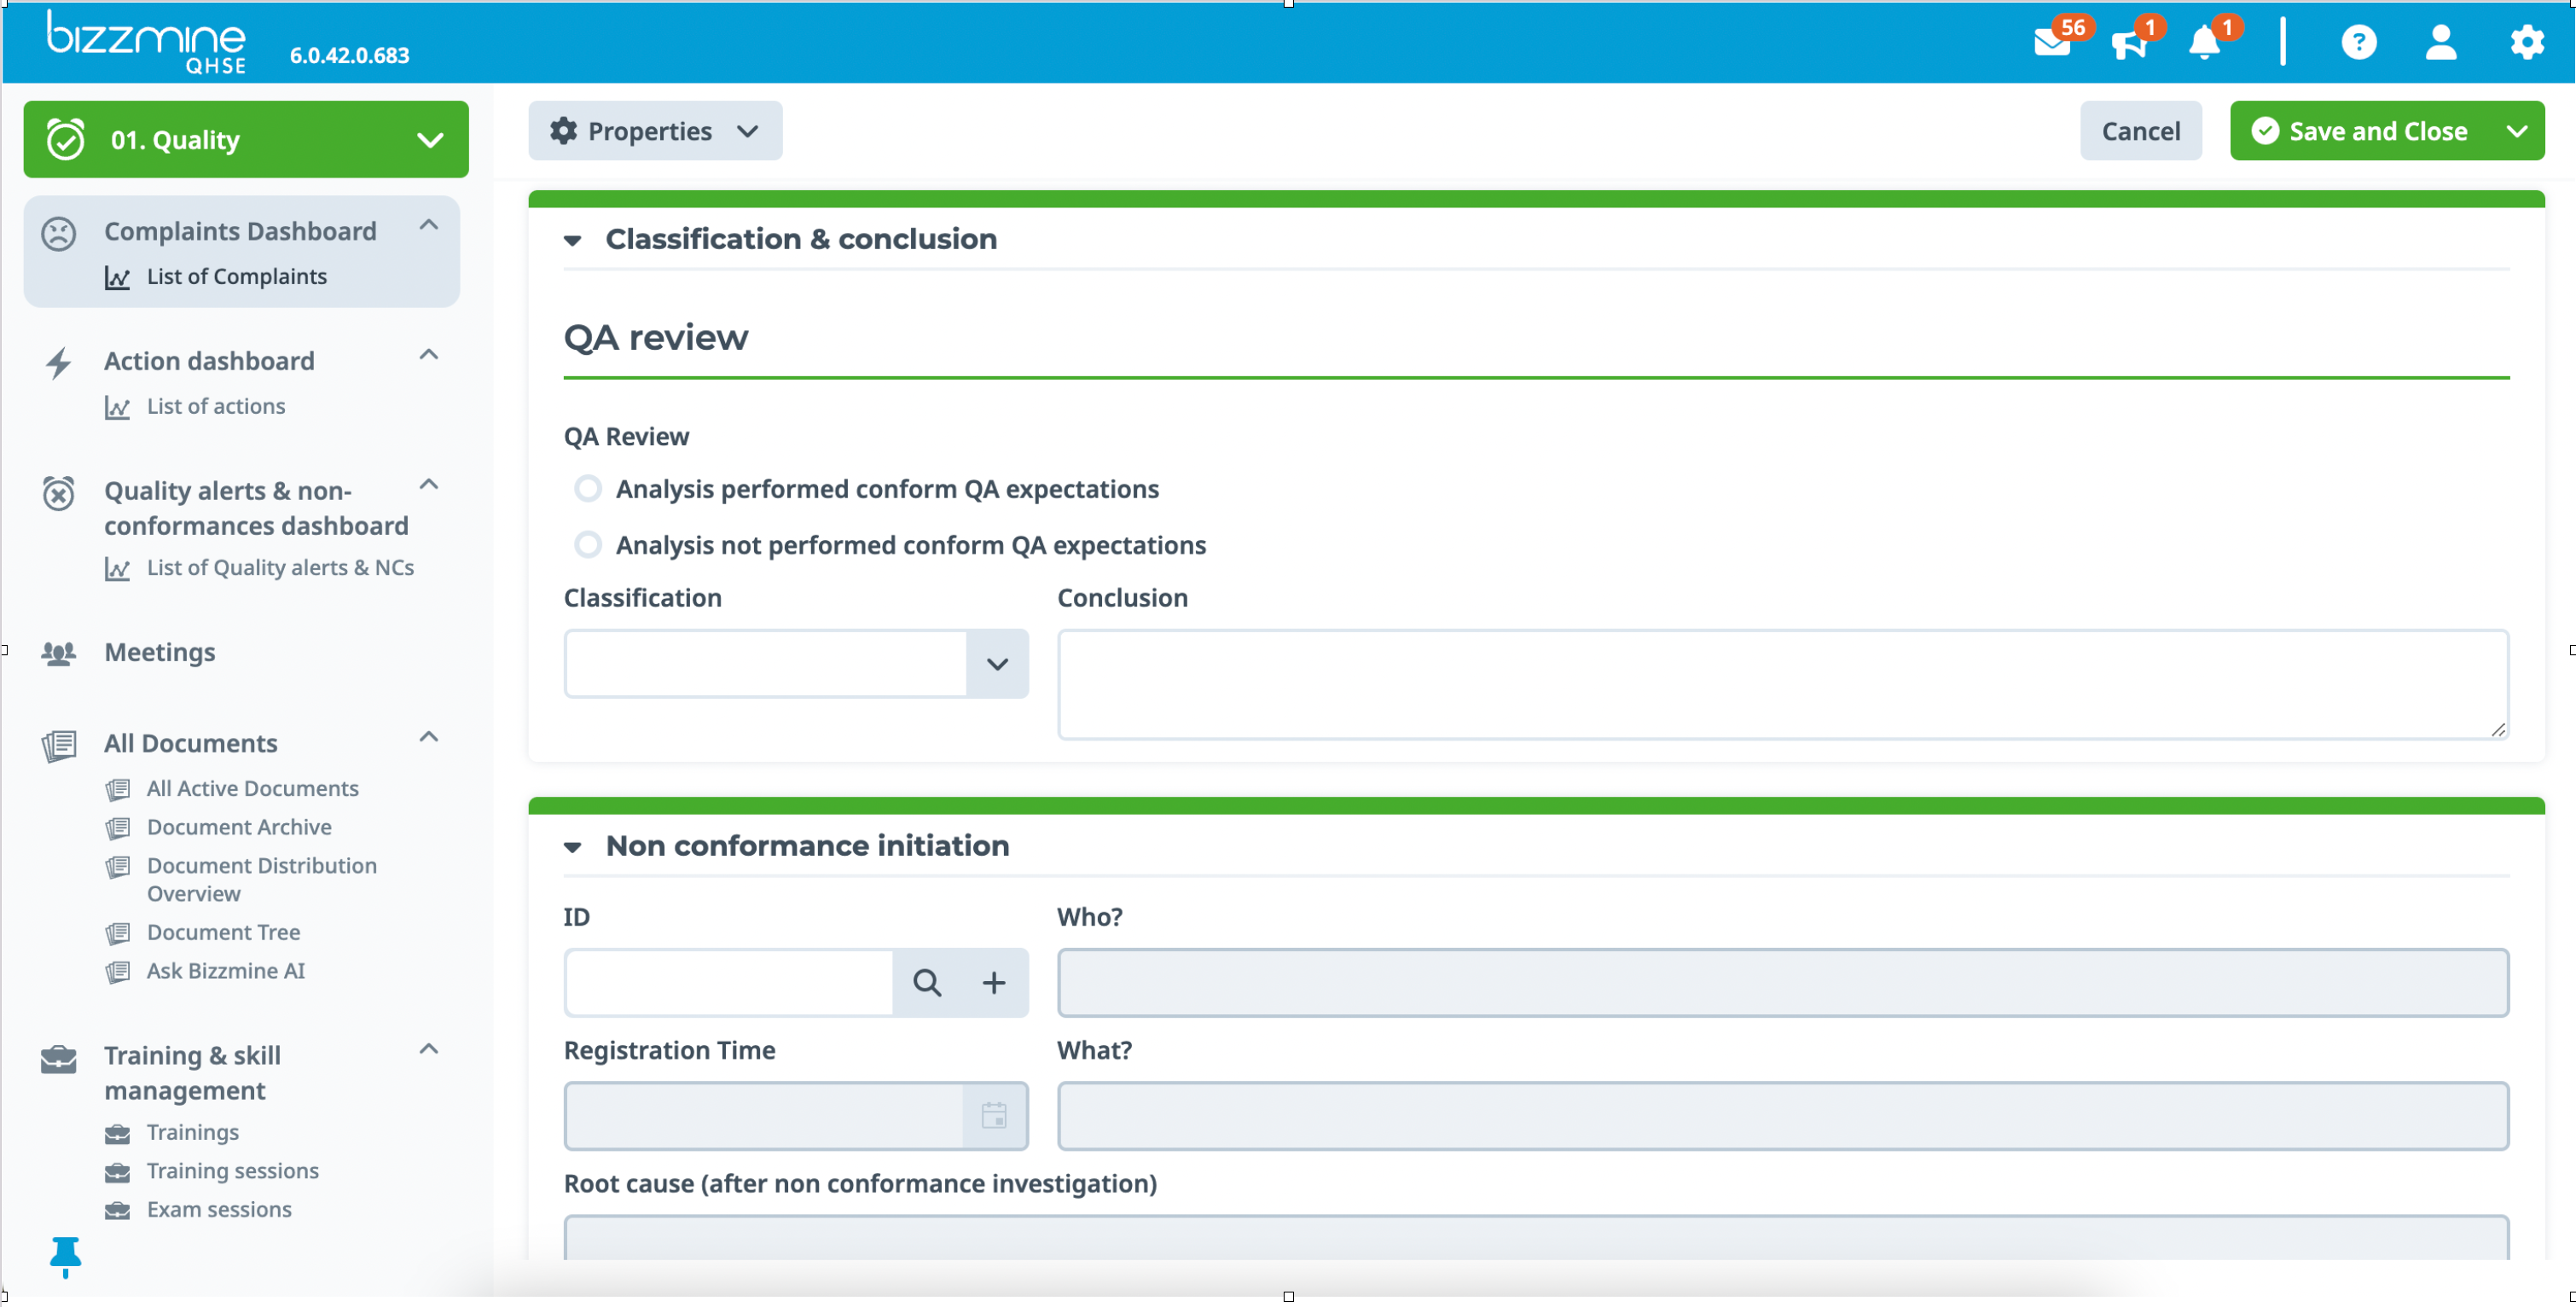Open the Save and Close dropdown arrow
The height and width of the screenshot is (1307, 2576).
coord(2518,130)
